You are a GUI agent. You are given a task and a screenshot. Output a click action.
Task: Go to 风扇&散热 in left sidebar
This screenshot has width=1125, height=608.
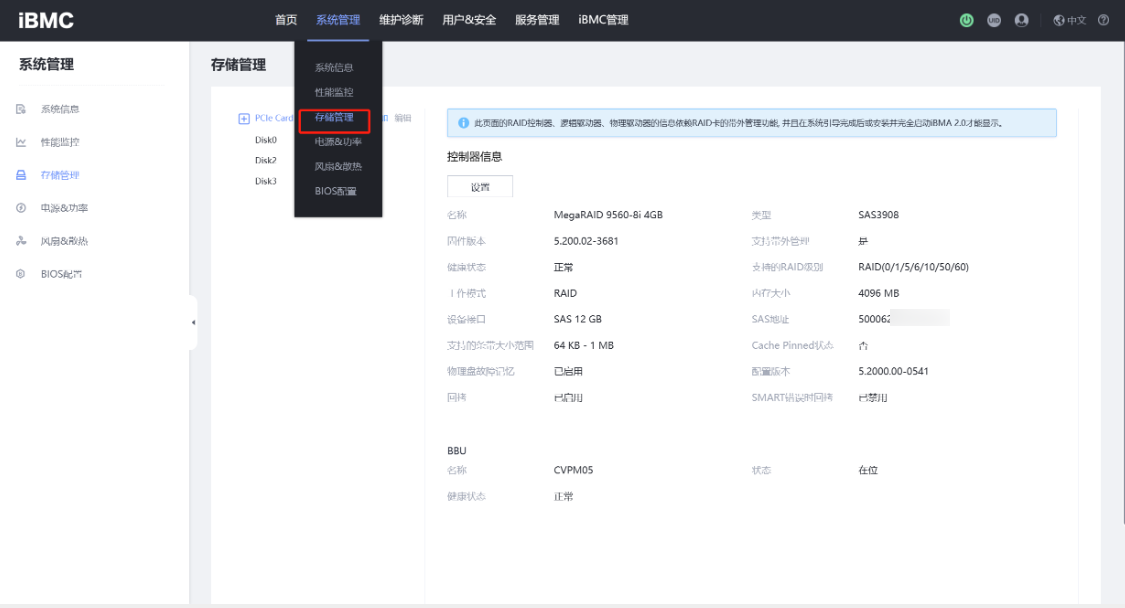pyautogui.click(x=65, y=241)
